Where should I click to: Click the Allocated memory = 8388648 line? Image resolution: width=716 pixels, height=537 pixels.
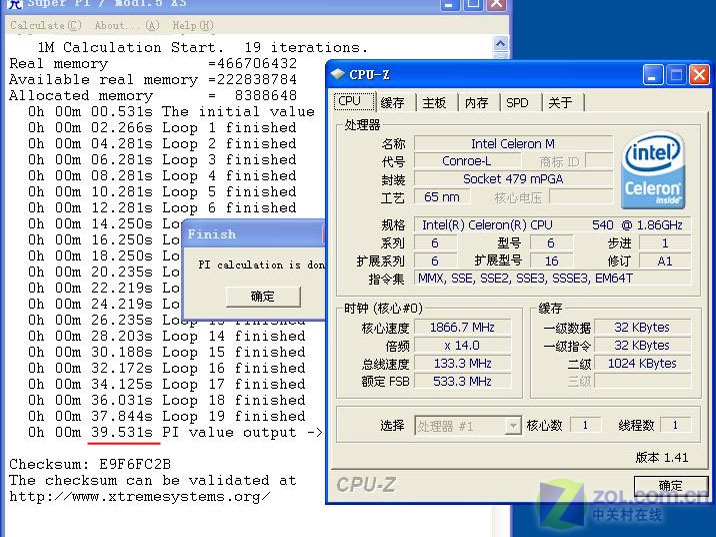click(153, 95)
